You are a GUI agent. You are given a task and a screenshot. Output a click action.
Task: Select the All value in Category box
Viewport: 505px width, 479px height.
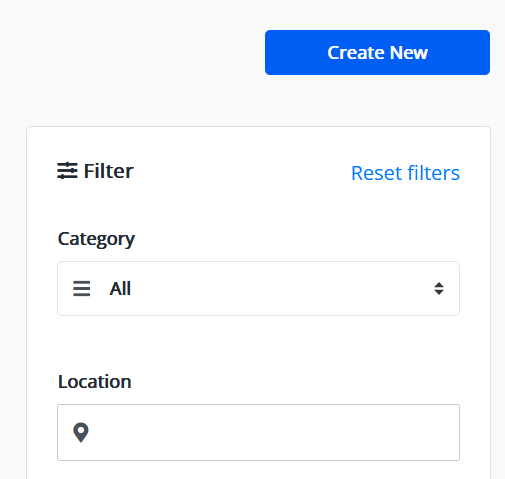coord(120,289)
